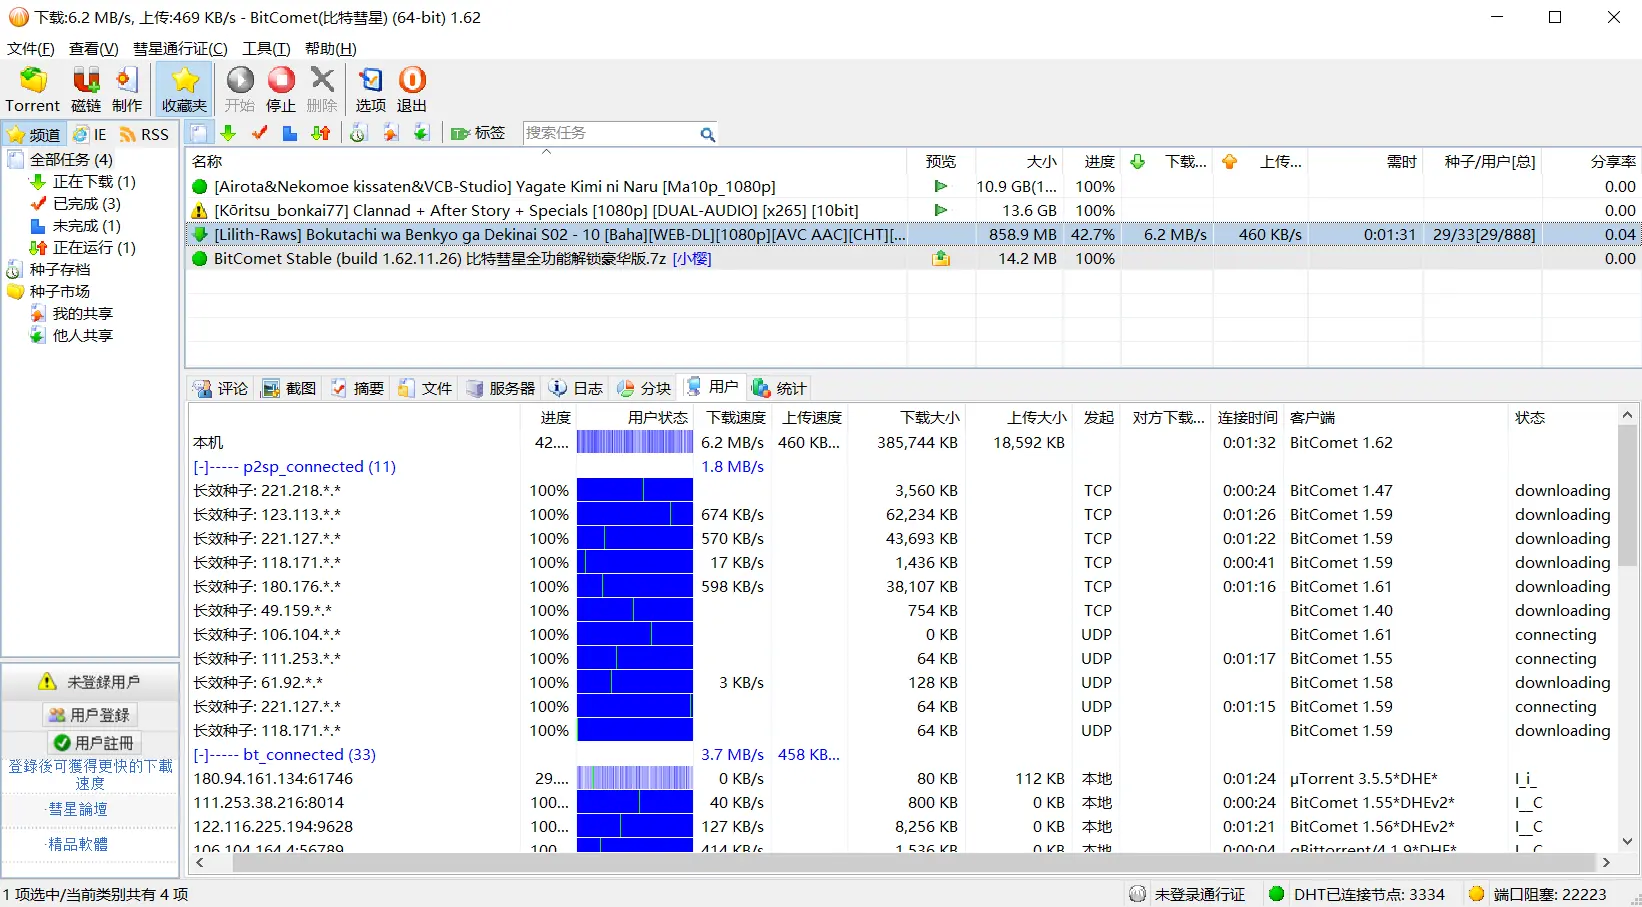Show all tasks filter icon
This screenshot has height=907, width=1642.
coord(199,133)
